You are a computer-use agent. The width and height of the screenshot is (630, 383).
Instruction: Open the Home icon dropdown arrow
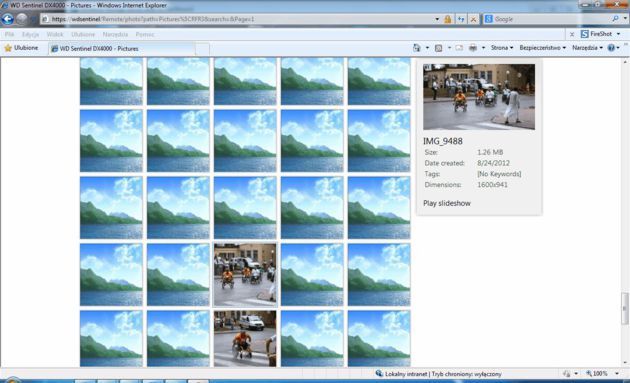point(427,48)
